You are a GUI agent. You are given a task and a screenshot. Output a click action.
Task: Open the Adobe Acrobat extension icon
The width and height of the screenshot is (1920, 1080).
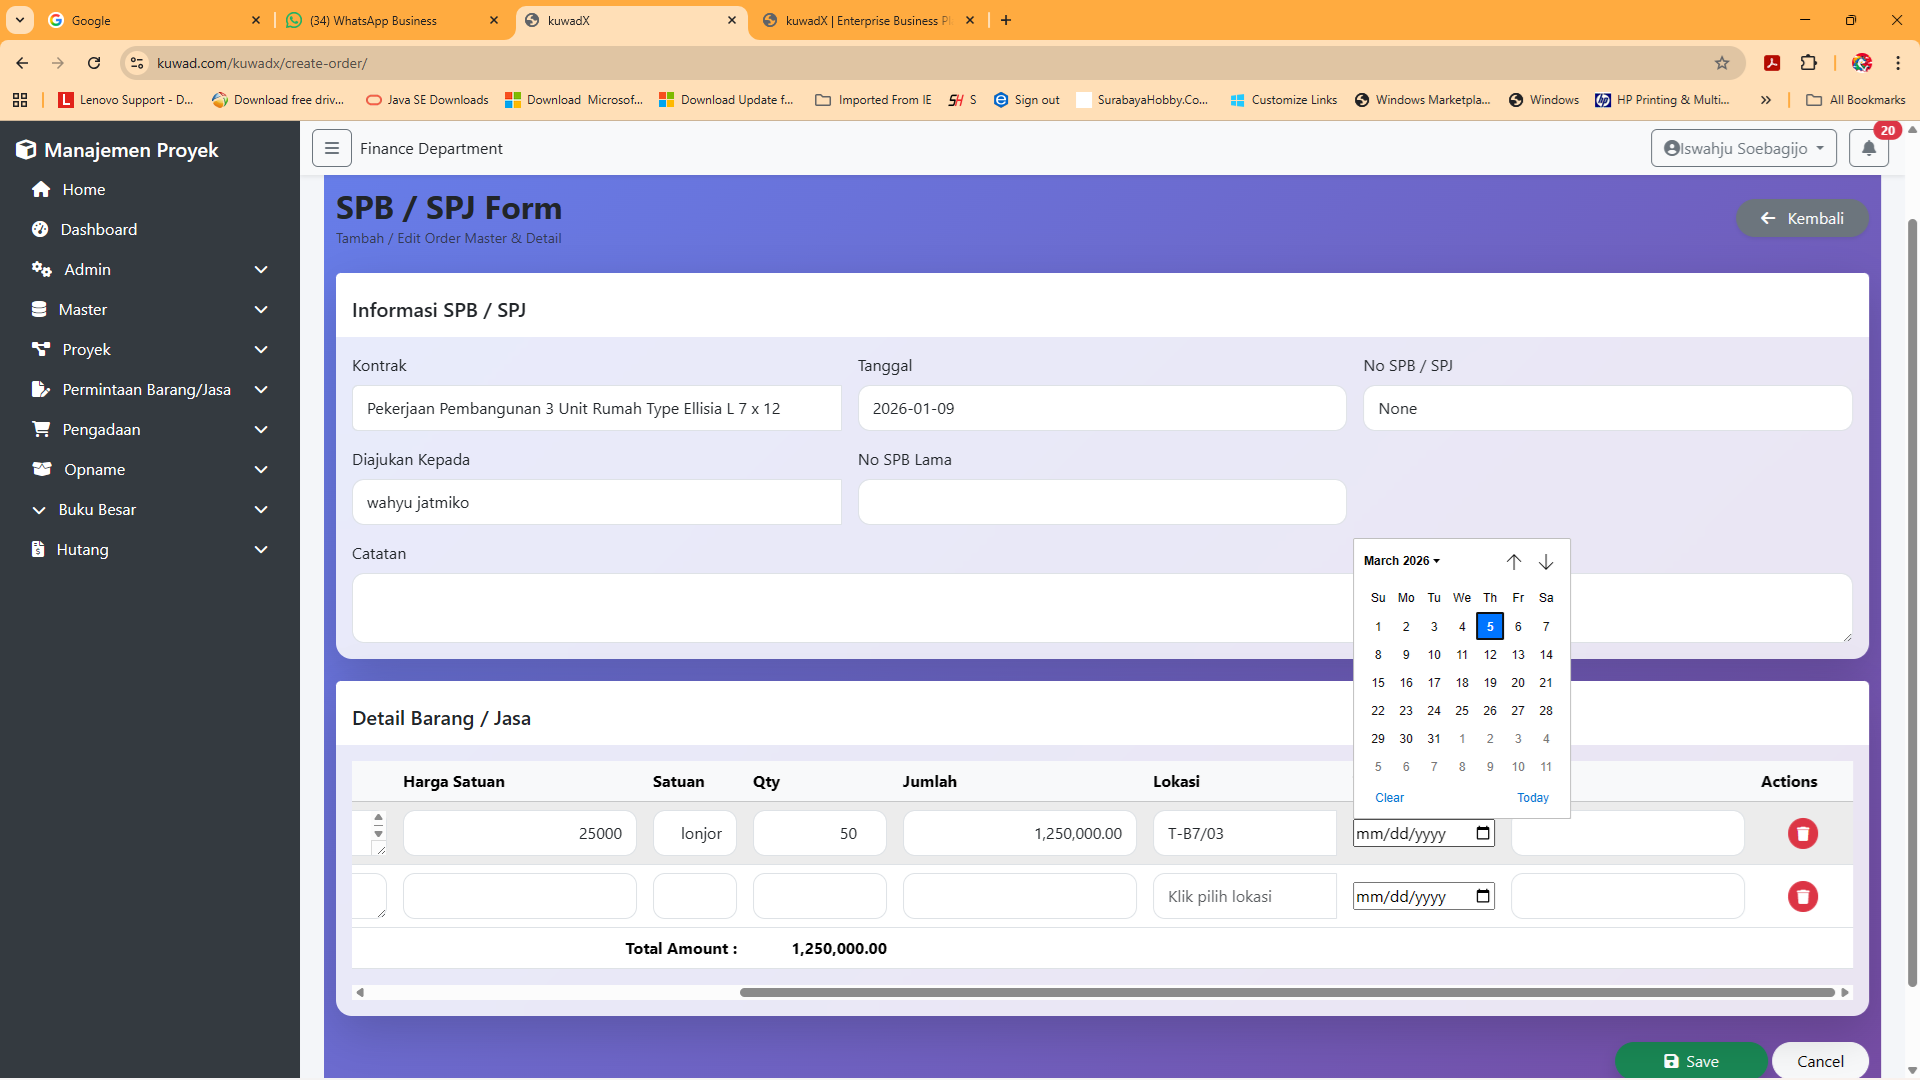click(1772, 63)
